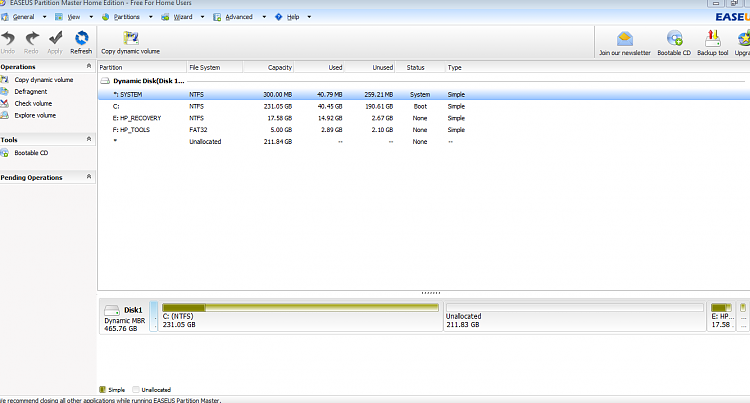
Task: Click the Undo toolbar icon
Action: tap(8, 38)
